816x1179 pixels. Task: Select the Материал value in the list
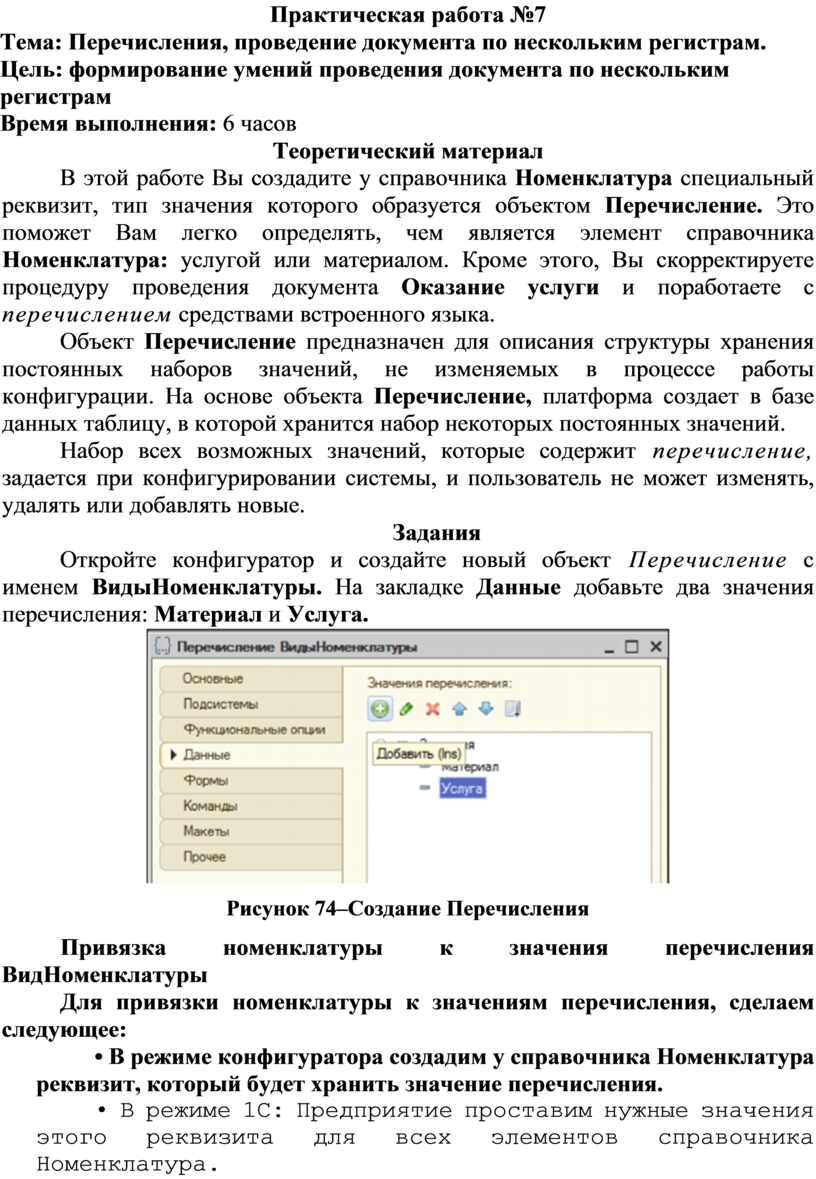click(470, 767)
